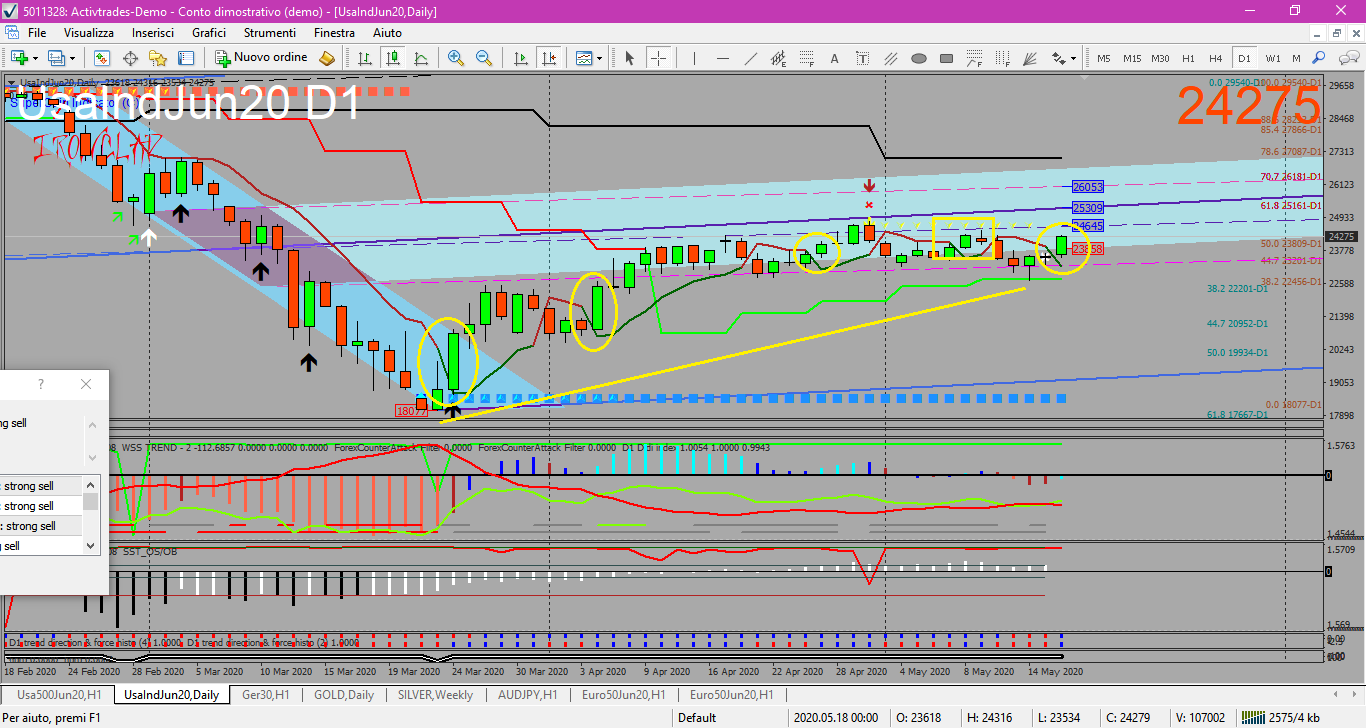Open the Grafici menu

coord(209,33)
